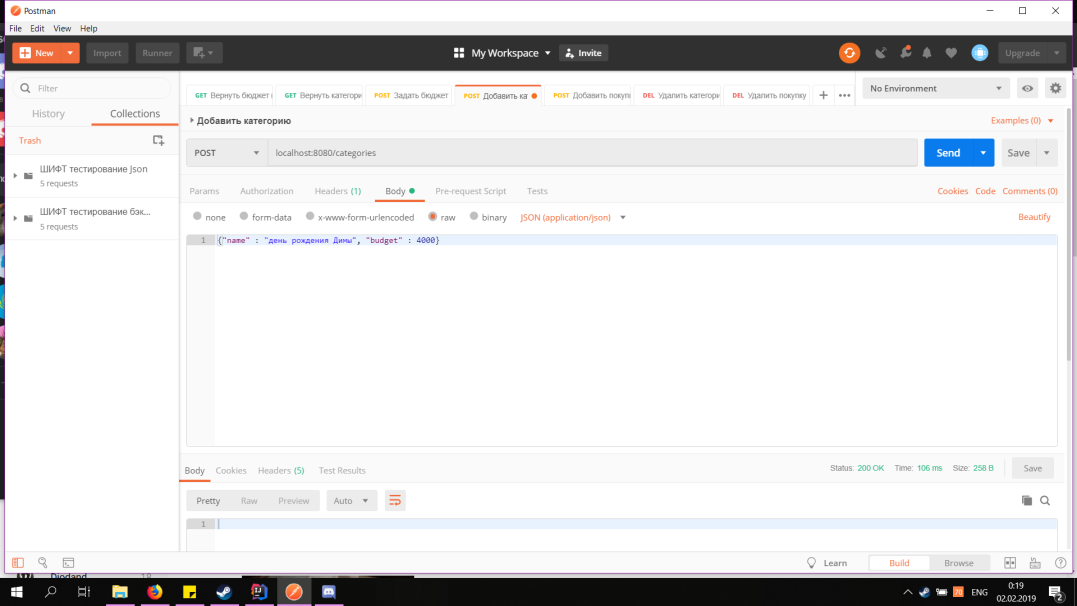The width and height of the screenshot is (1077, 606).
Task: Expand ШИФТ тестирование Json collection
Action: [15, 176]
